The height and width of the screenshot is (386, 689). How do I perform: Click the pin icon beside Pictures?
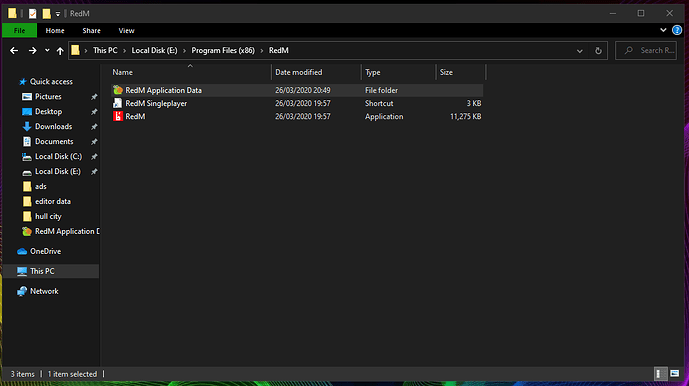click(94, 97)
